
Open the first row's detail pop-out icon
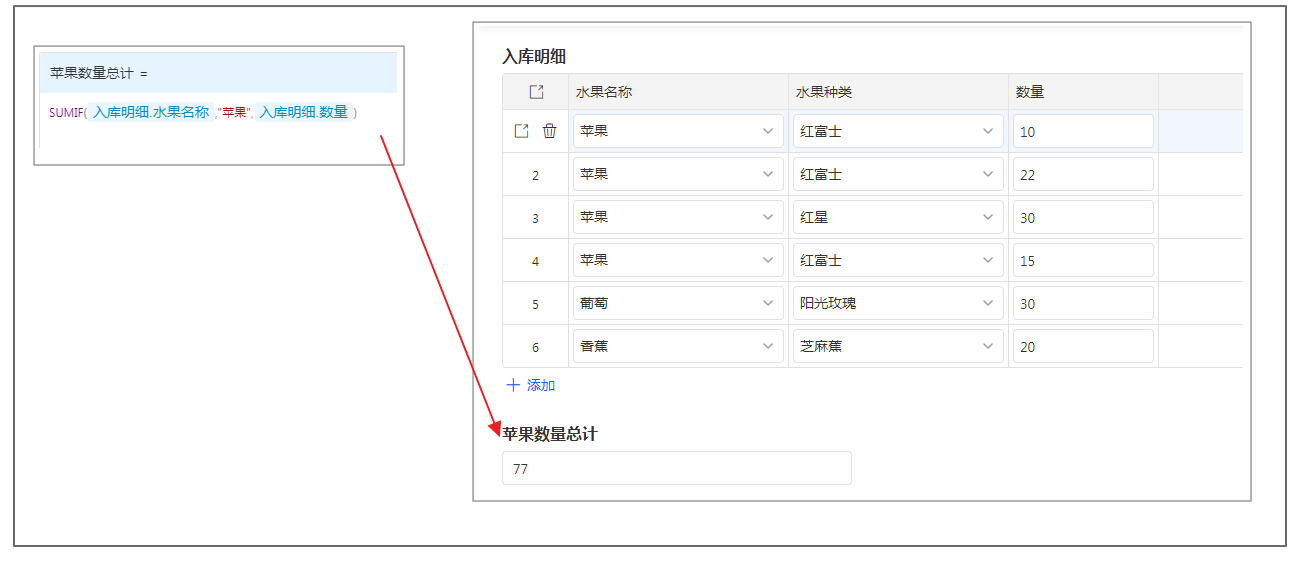(521, 131)
